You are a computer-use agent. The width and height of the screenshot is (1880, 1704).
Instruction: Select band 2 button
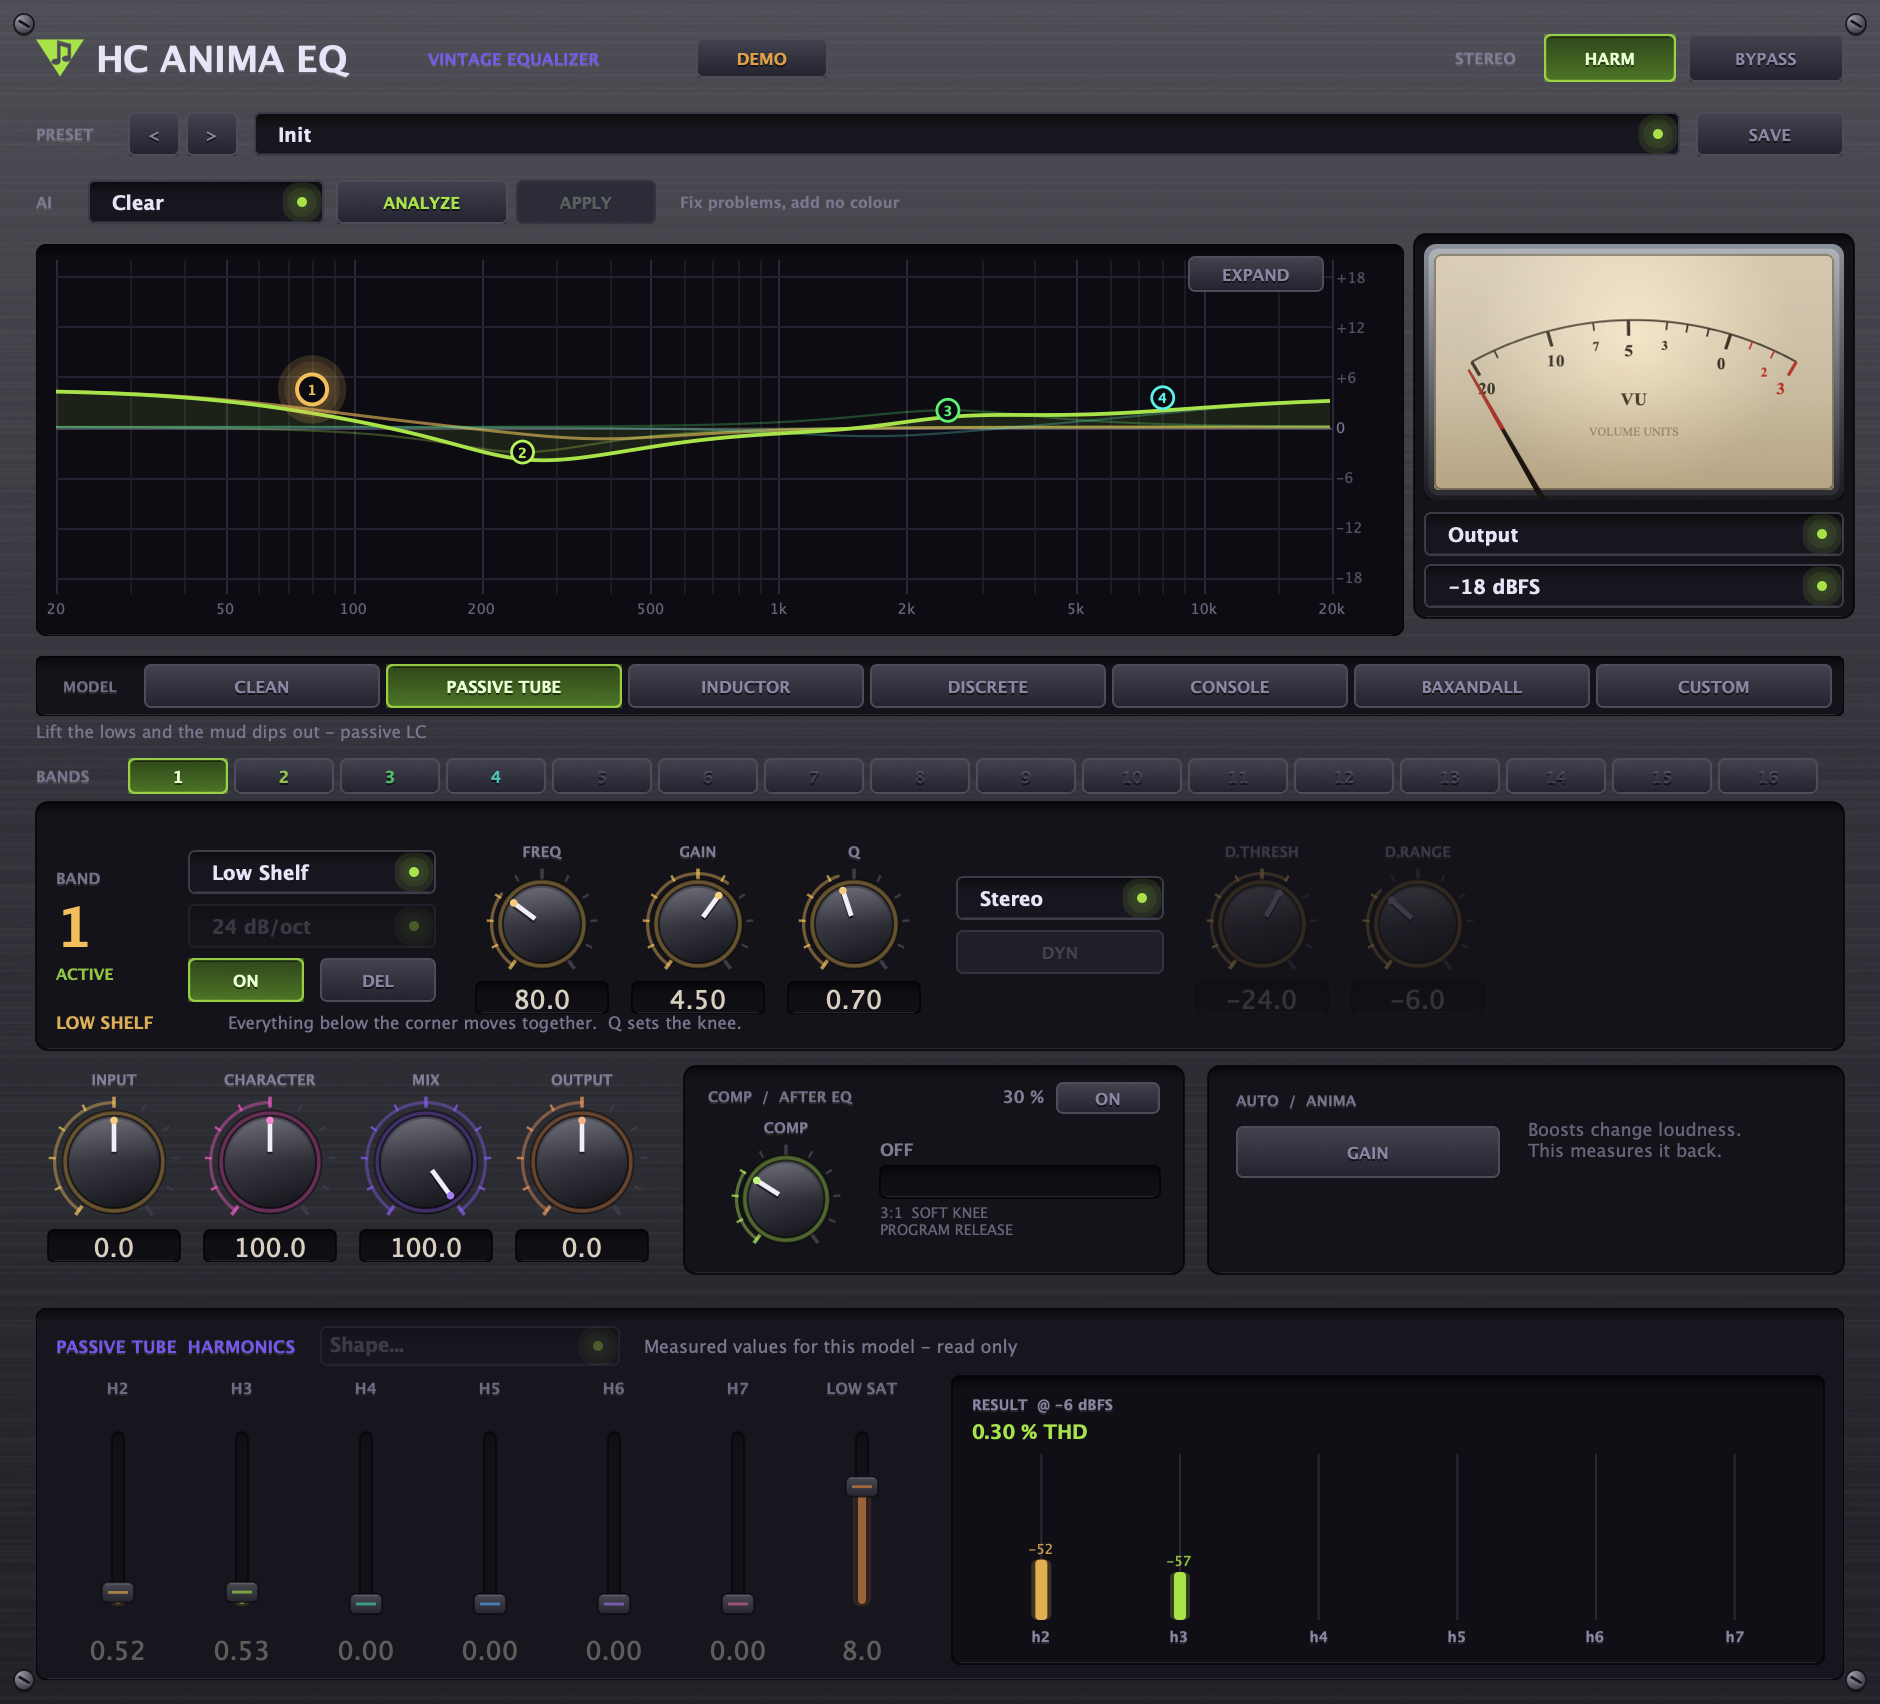click(284, 776)
